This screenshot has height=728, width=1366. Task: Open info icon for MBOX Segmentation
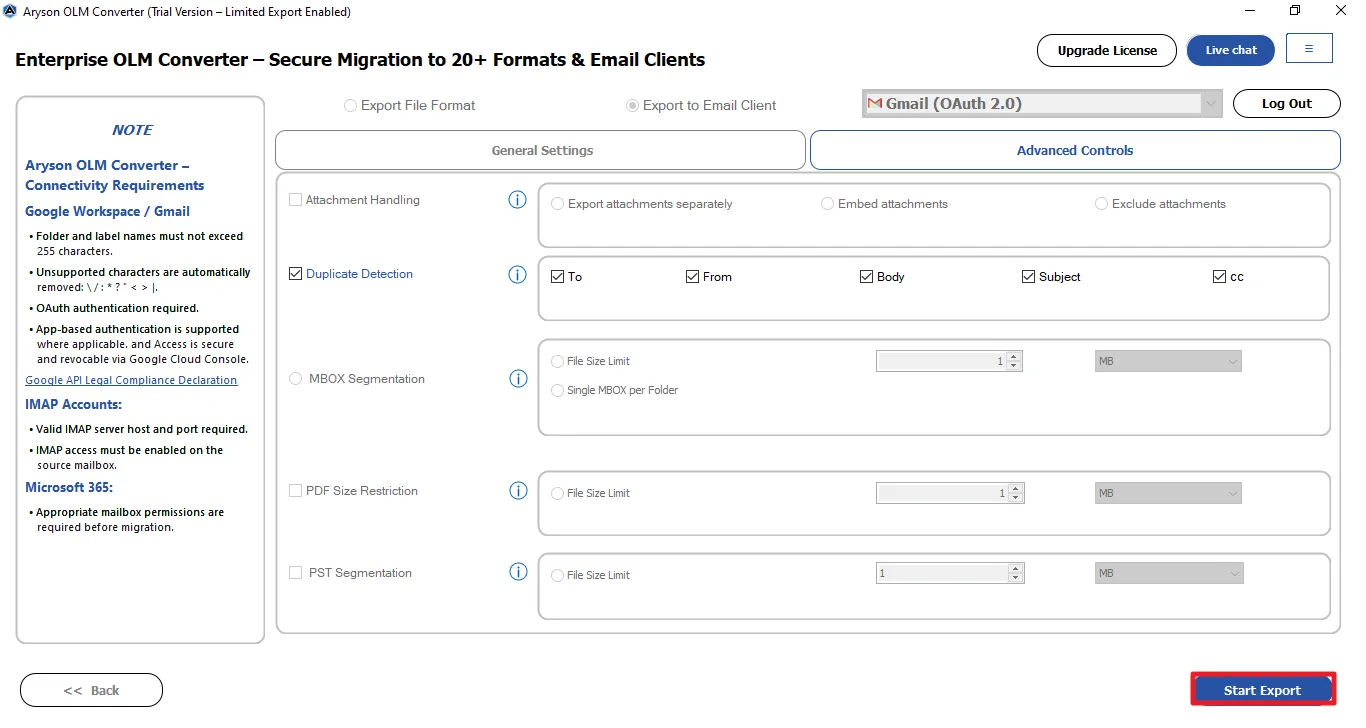point(517,379)
